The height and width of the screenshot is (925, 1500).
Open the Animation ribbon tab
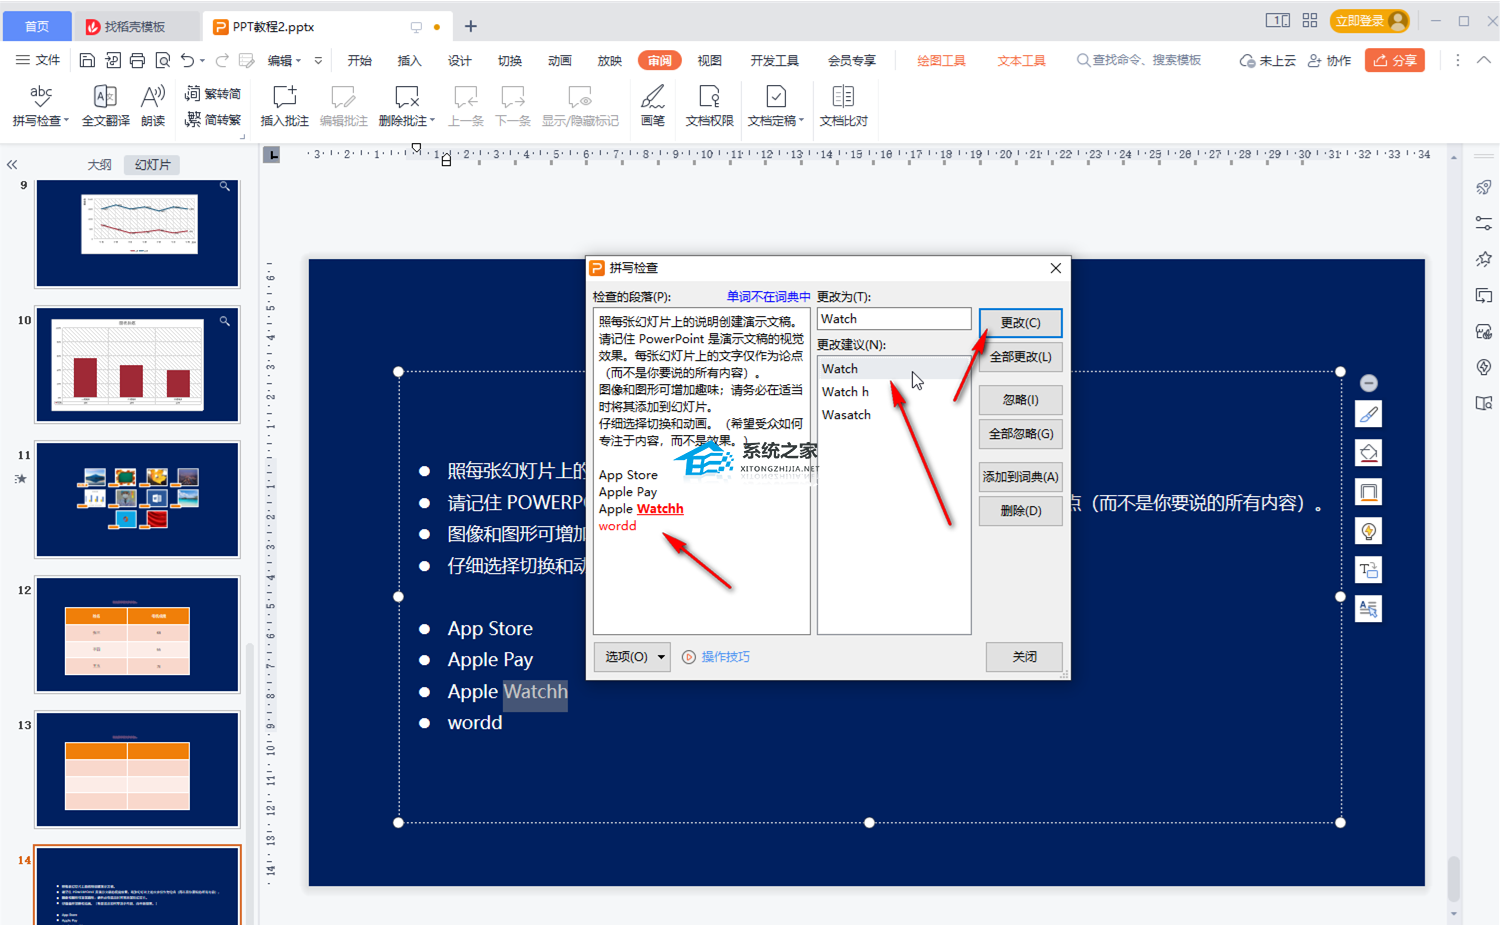pos(559,61)
